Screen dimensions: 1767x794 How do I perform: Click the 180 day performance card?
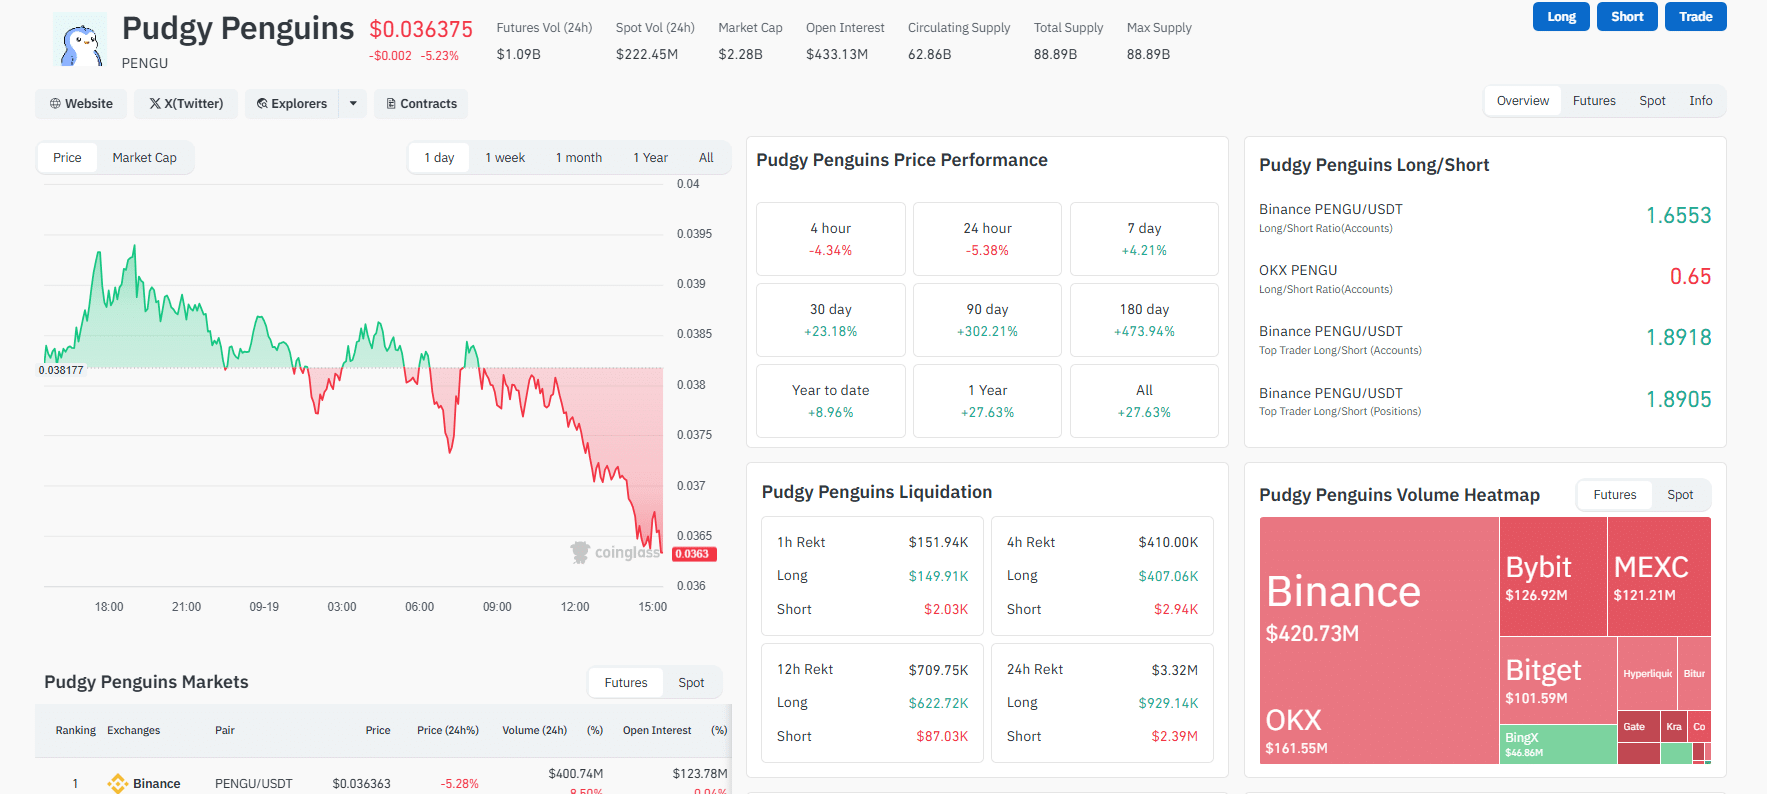click(x=1144, y=320)
